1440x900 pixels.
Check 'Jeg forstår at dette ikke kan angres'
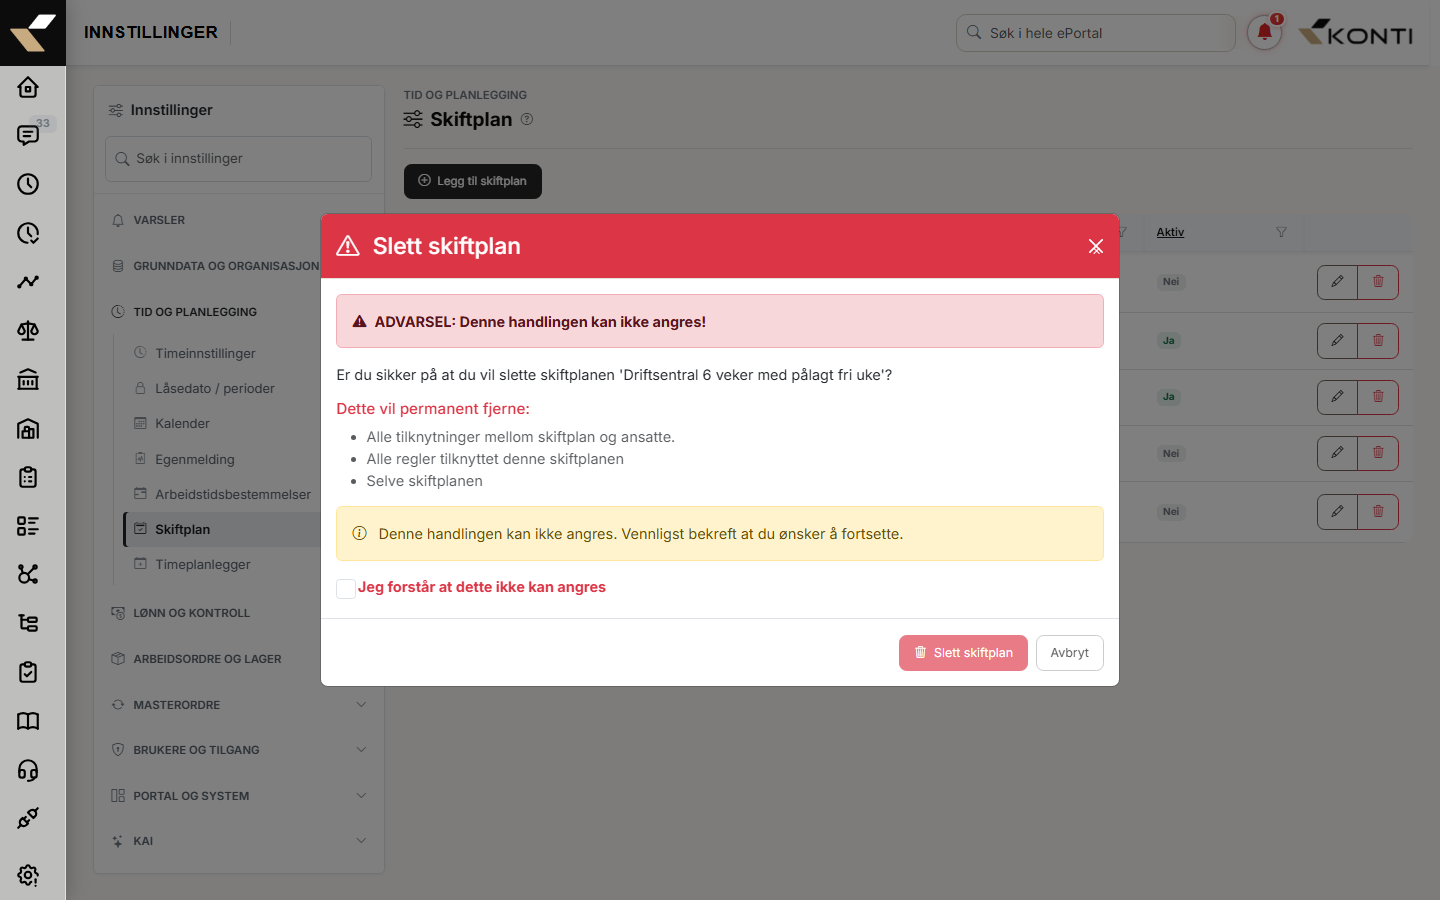(346, 588)
